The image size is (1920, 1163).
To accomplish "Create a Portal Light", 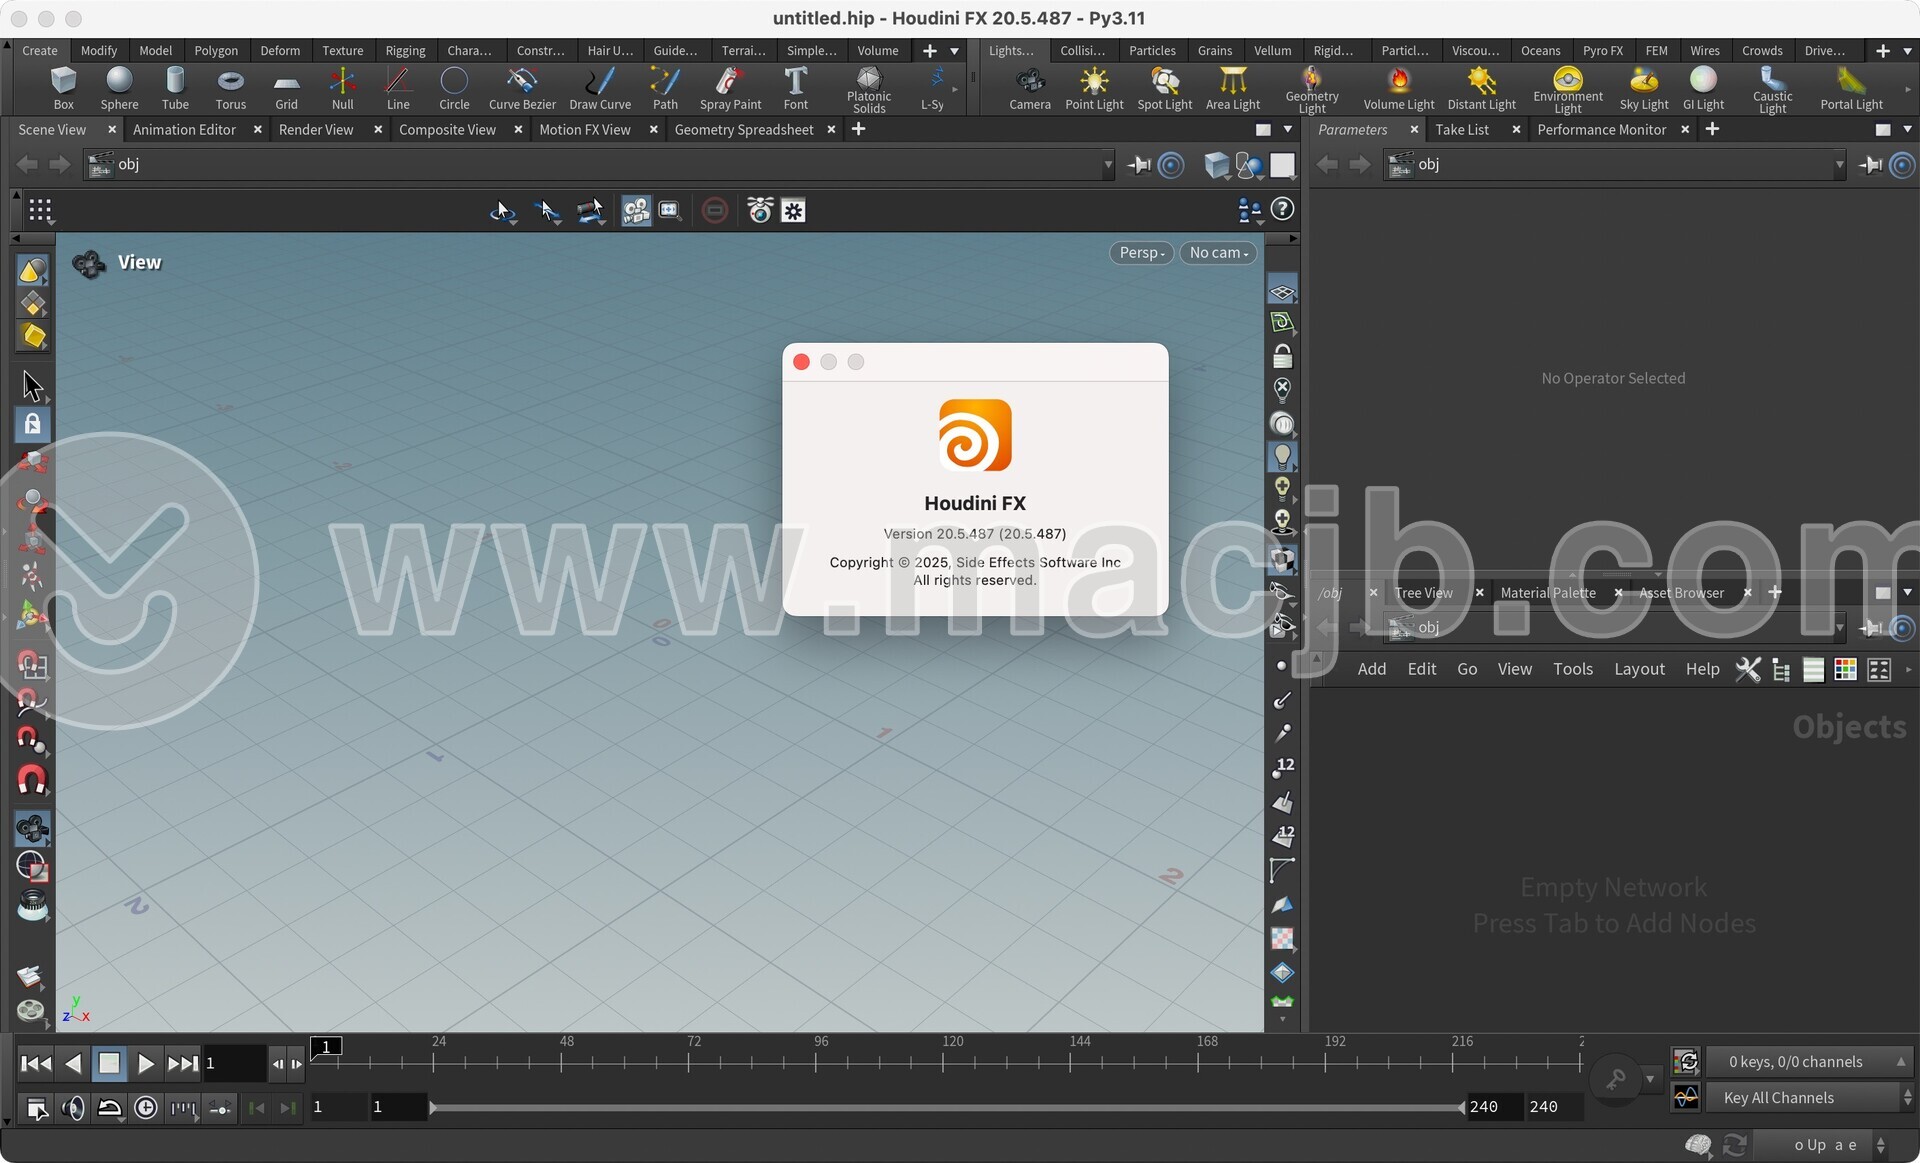I will click(1851, 88).
